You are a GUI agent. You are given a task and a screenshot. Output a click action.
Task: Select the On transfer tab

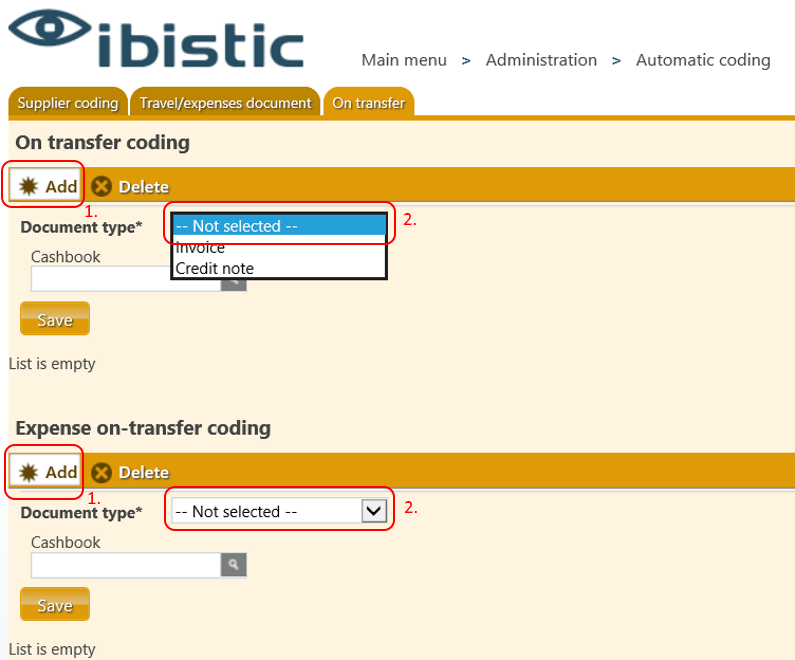(x=369, y=102)
